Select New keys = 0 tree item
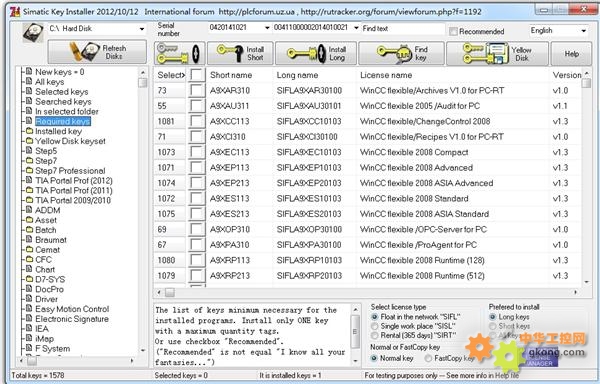Image resolution: width=600 pixels, height=384 pixels. coord(59,72)
